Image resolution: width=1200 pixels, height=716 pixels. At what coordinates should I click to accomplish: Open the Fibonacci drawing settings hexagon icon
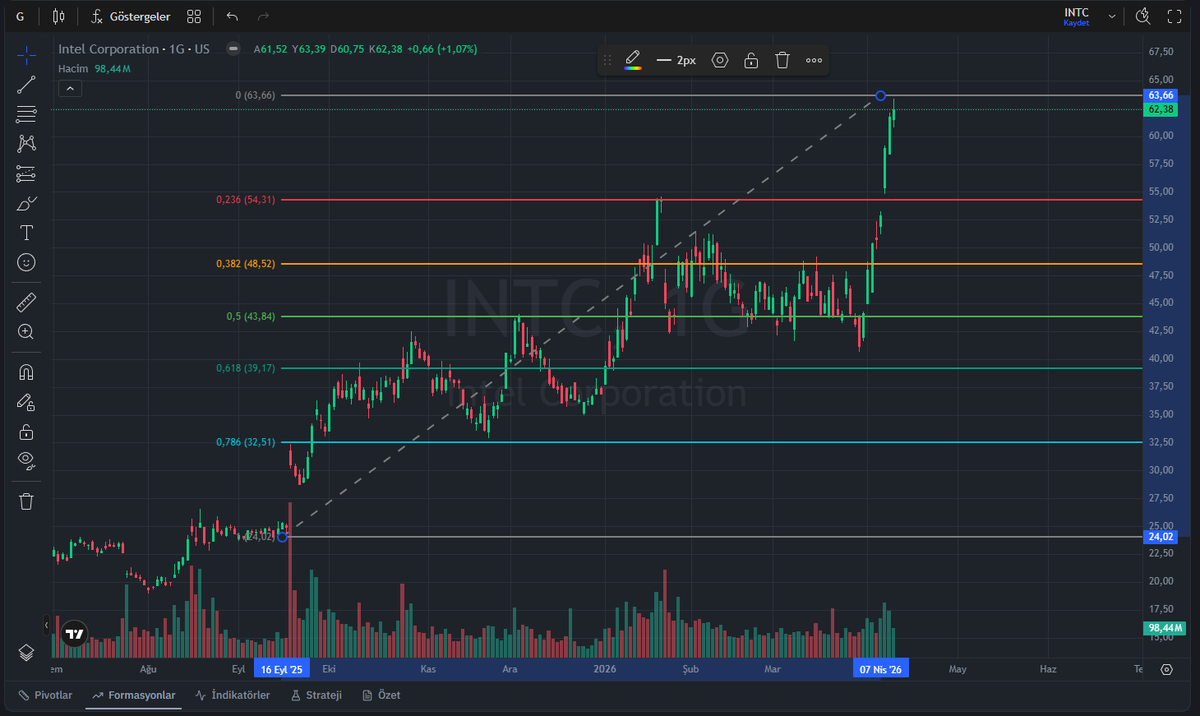pyautogui.click(x=720, y=60)
